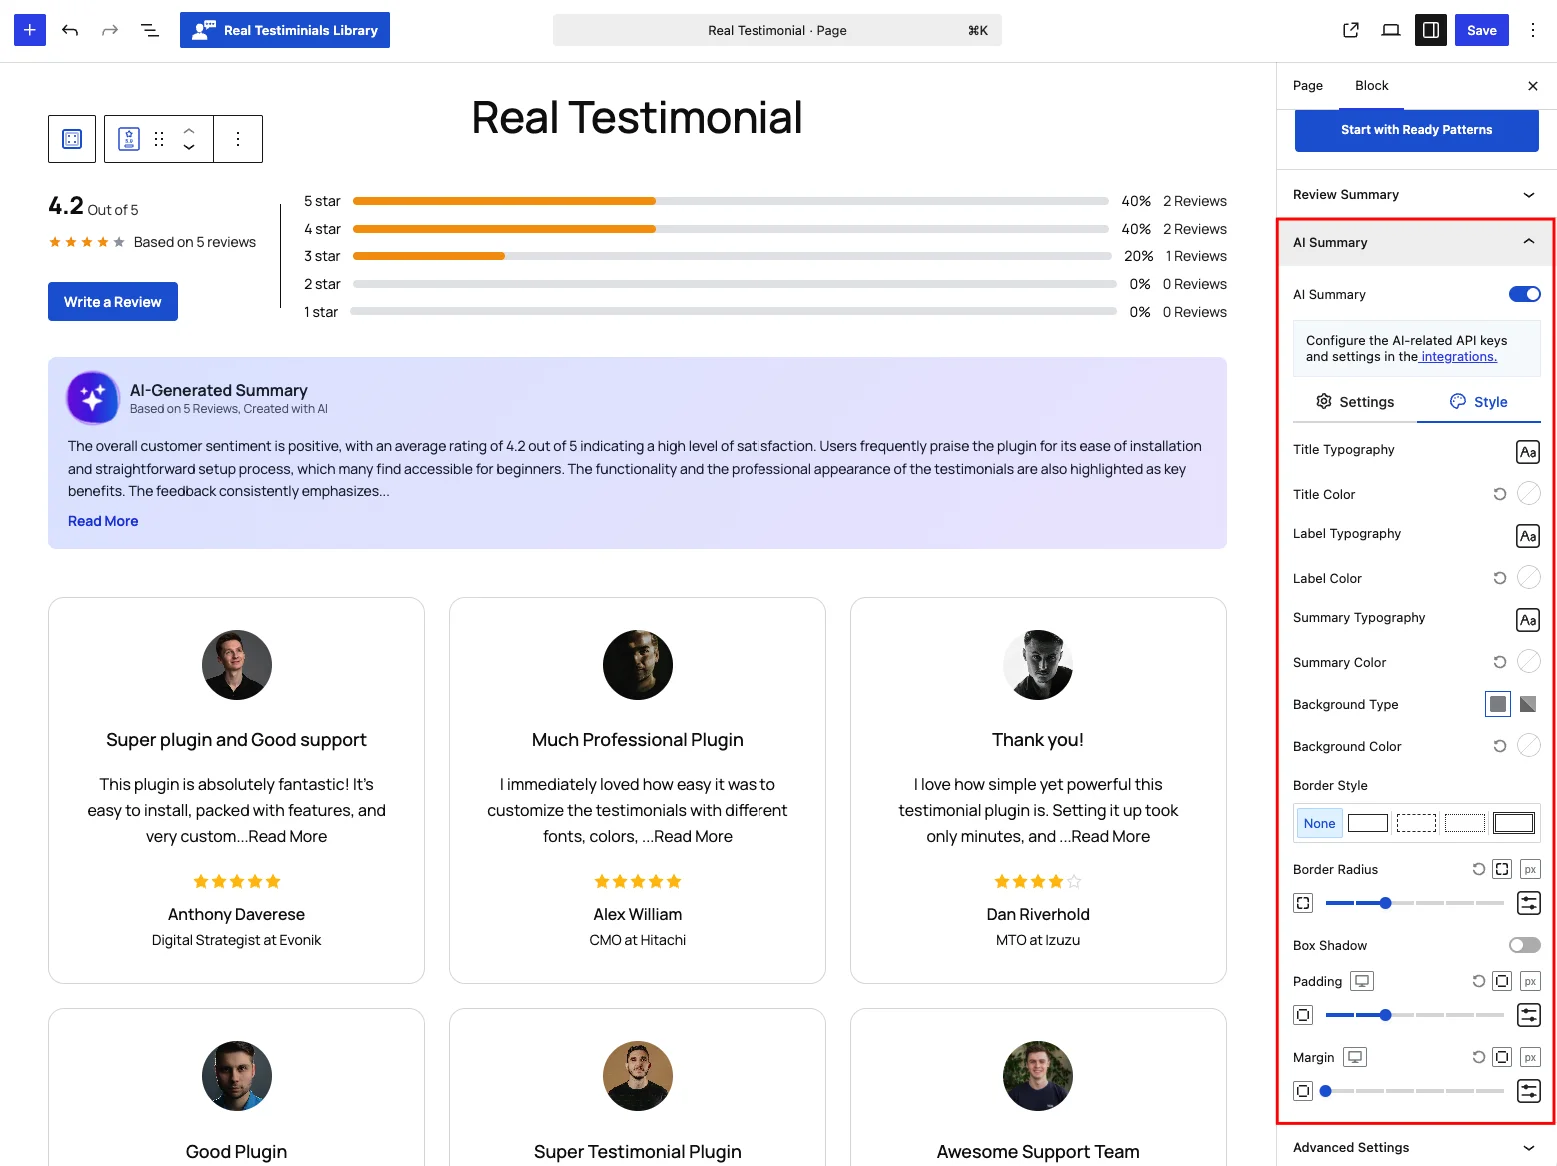Choose gradient Background Type
1557x1166 pixels.
(1528, 704)
